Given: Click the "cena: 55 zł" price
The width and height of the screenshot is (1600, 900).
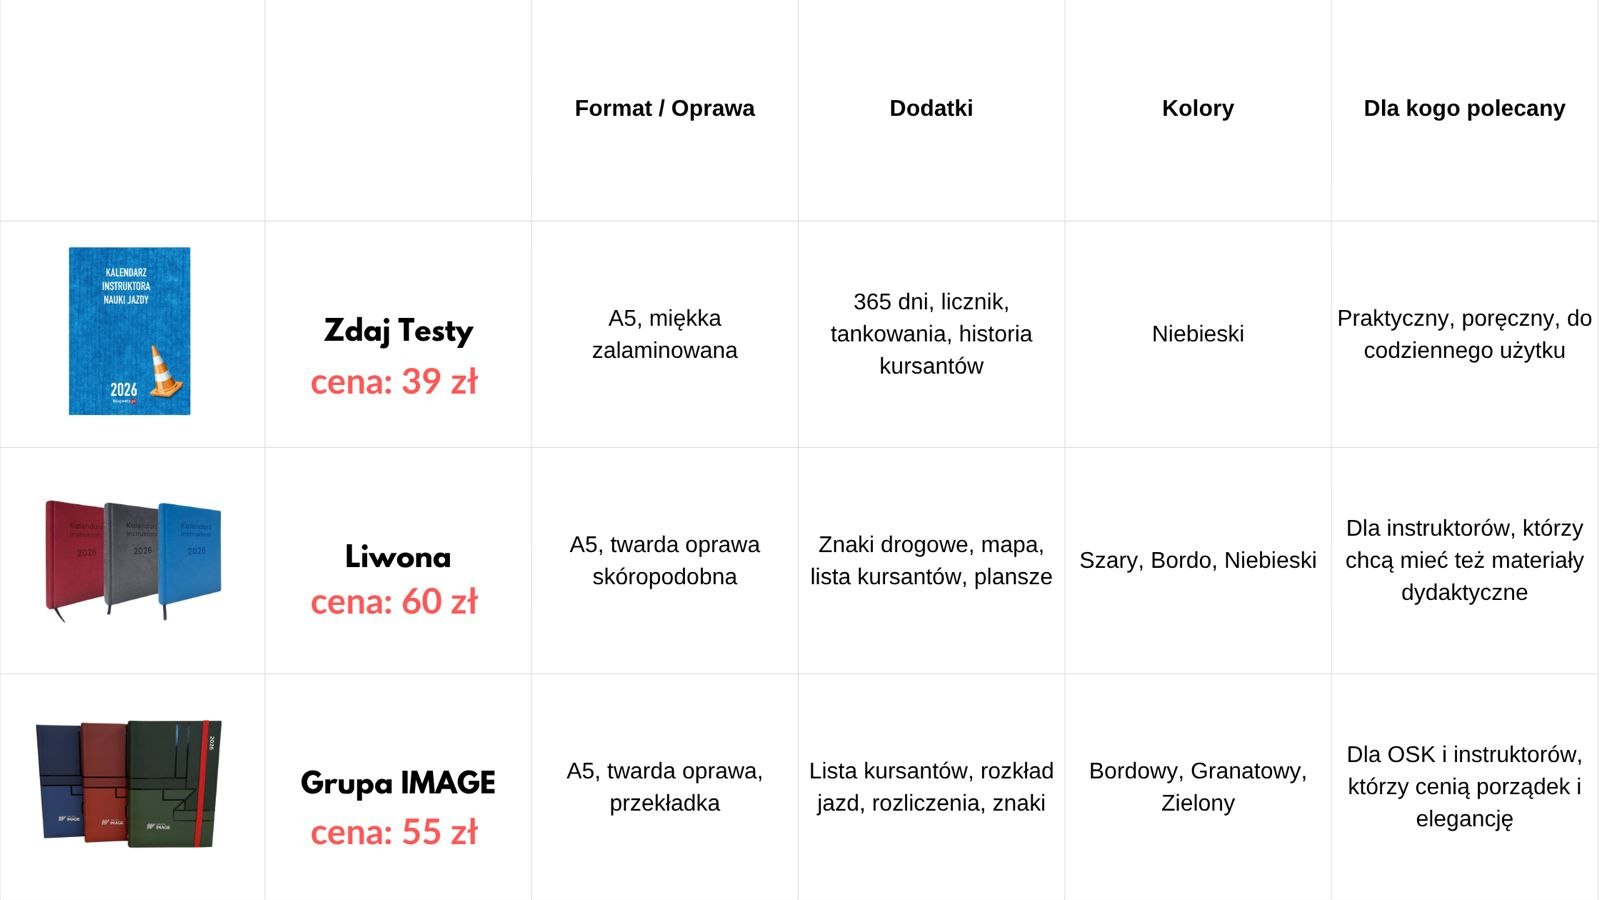Looking at the screenshot, I should [x=394, y=832].
